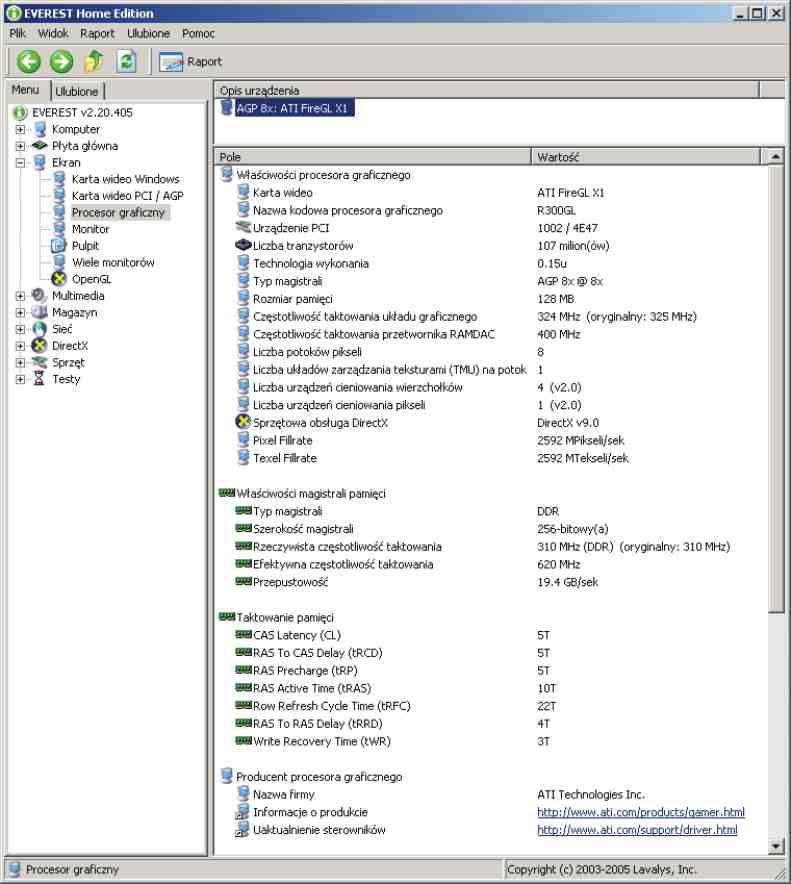Click the green Back arrow toolbar icon
This screenshot has width=791, height=884.
[28, 61]
